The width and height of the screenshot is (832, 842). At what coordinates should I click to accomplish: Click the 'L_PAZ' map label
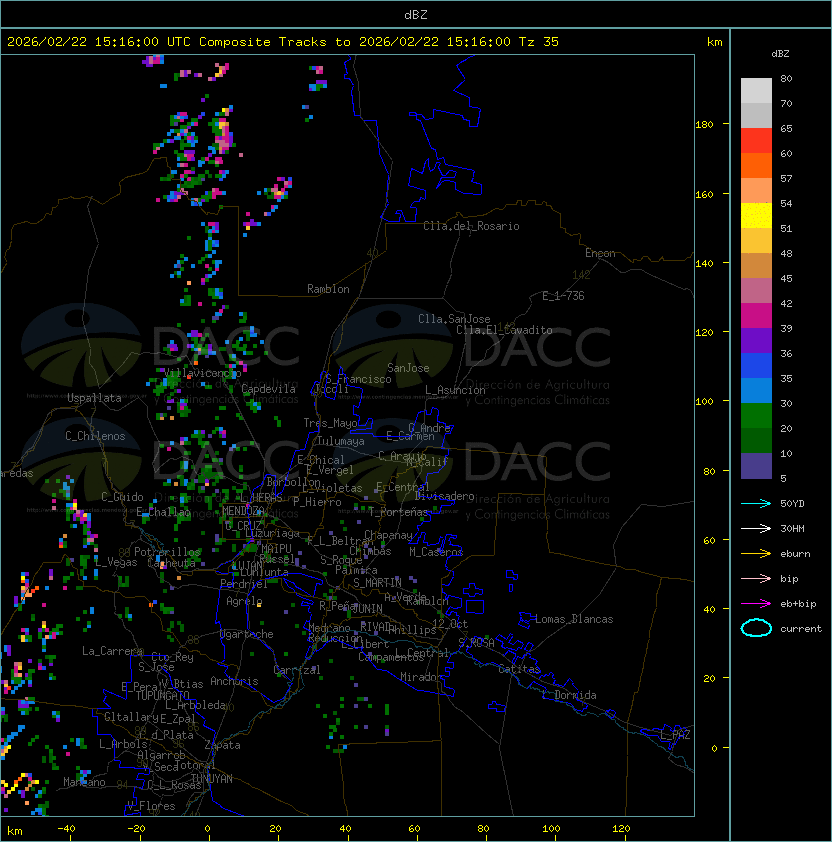[x=675, y=735]
